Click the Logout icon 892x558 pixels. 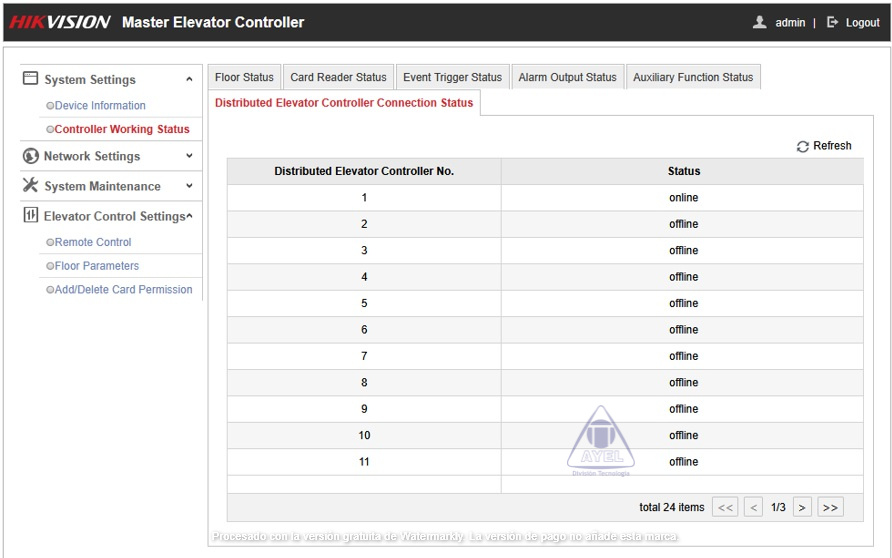pyautogui.click(x=833, y=22)
